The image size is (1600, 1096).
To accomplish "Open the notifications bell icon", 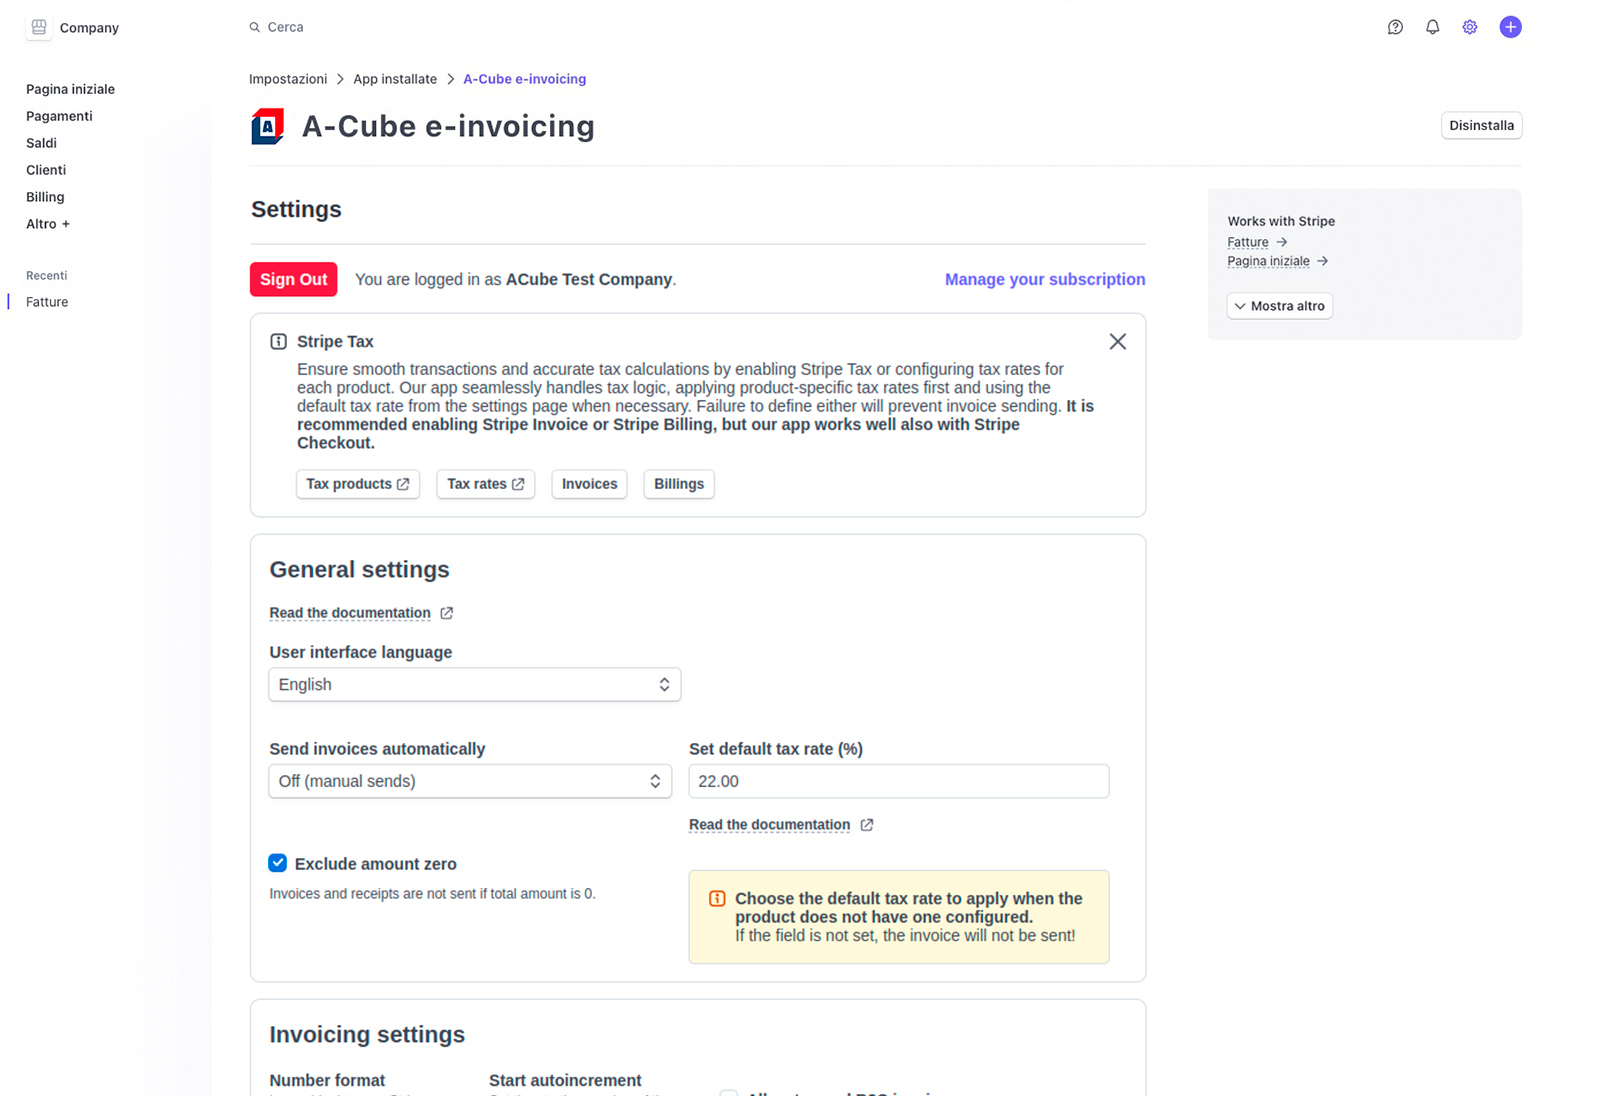I will pos(1433,27).
